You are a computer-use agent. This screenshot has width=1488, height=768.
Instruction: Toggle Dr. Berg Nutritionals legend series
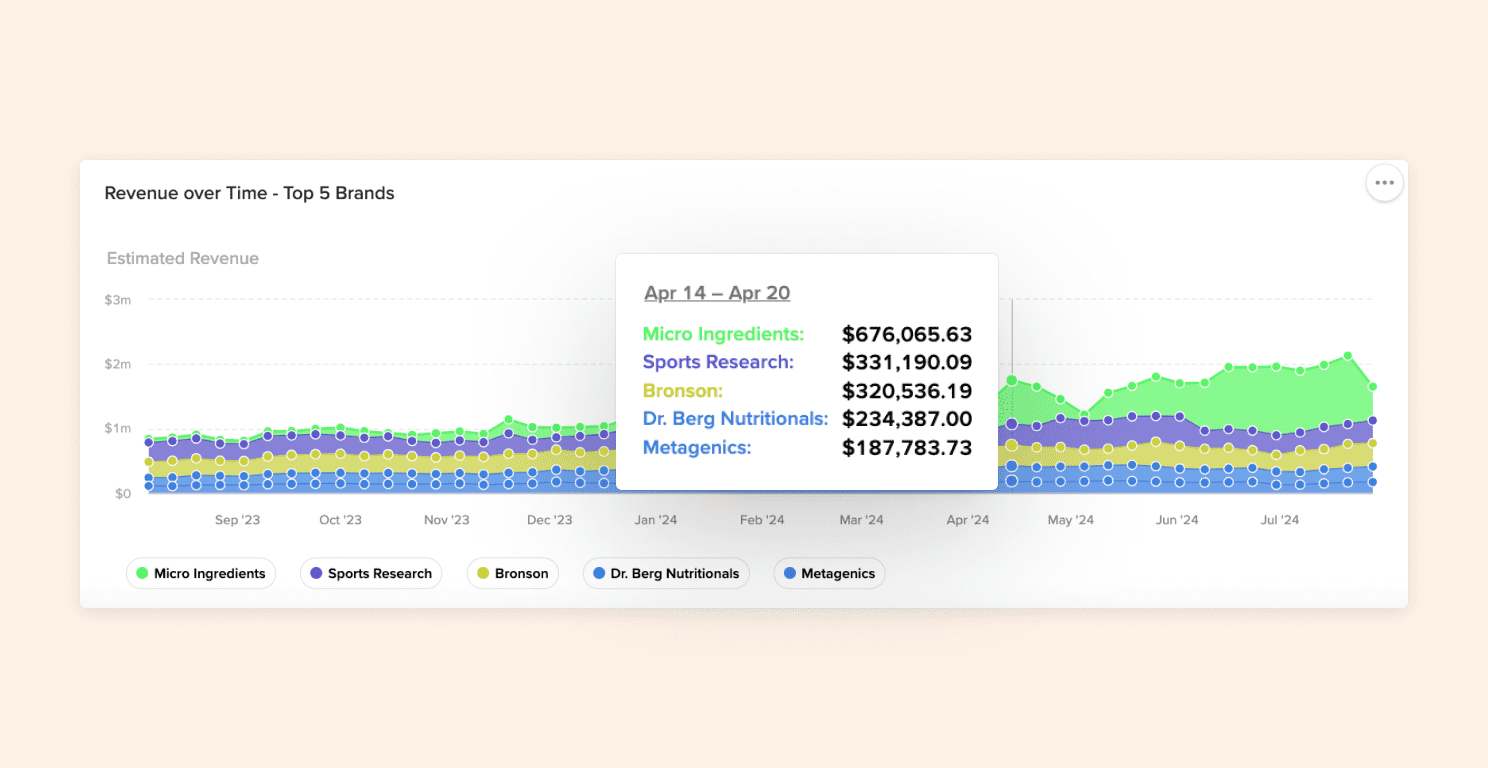666,573
